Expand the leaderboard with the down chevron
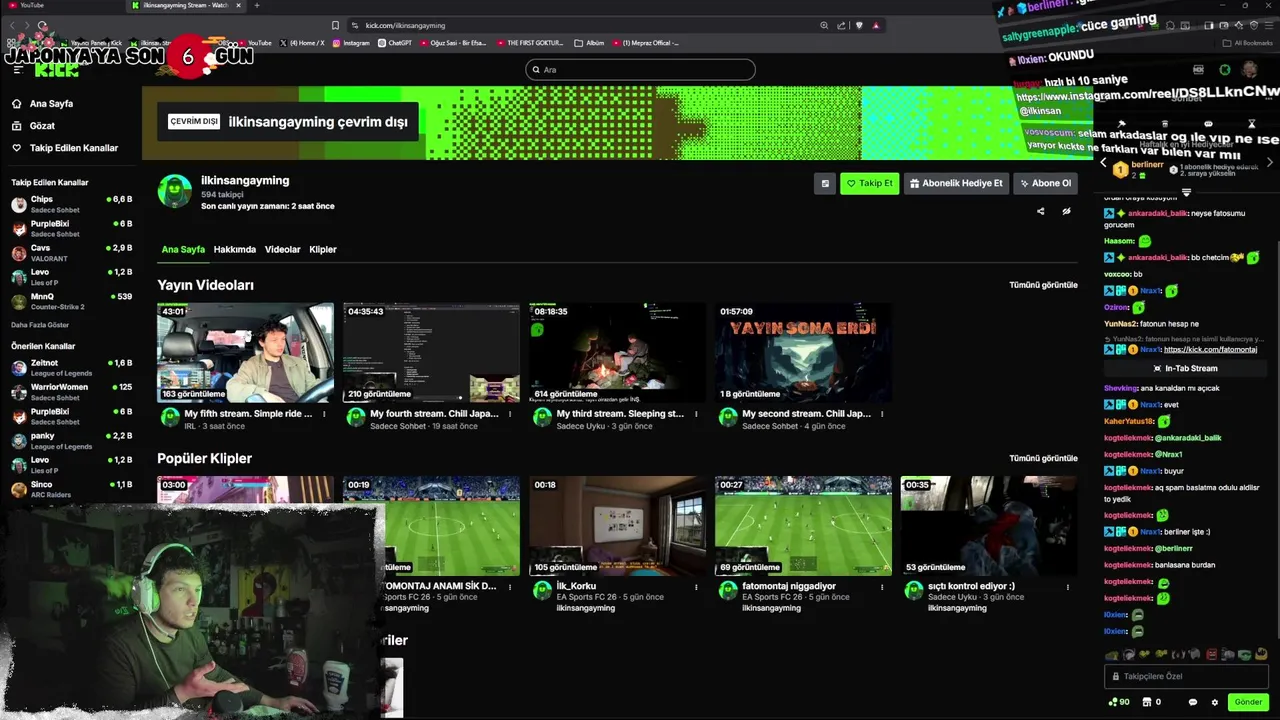This screenshot has height=720, width=1280. tap(1186, 192)
